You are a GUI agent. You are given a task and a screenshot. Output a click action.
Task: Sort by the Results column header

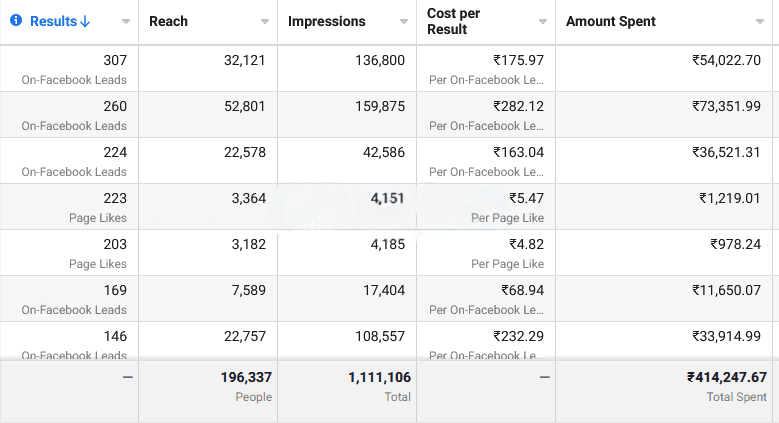(55, 21)
